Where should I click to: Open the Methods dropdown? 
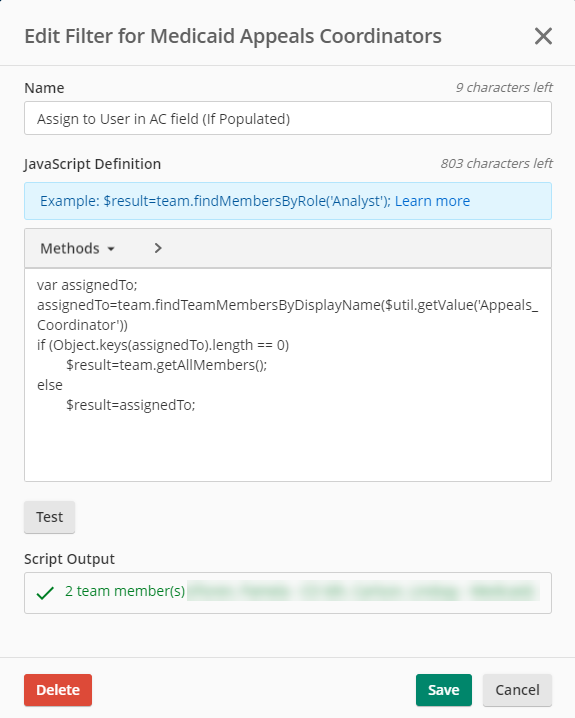click(77, 248)
